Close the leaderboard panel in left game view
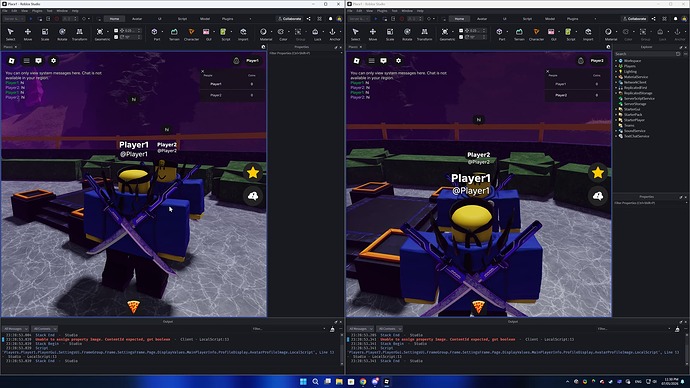This screenshot has height=388, width=690. coord(202,71)
